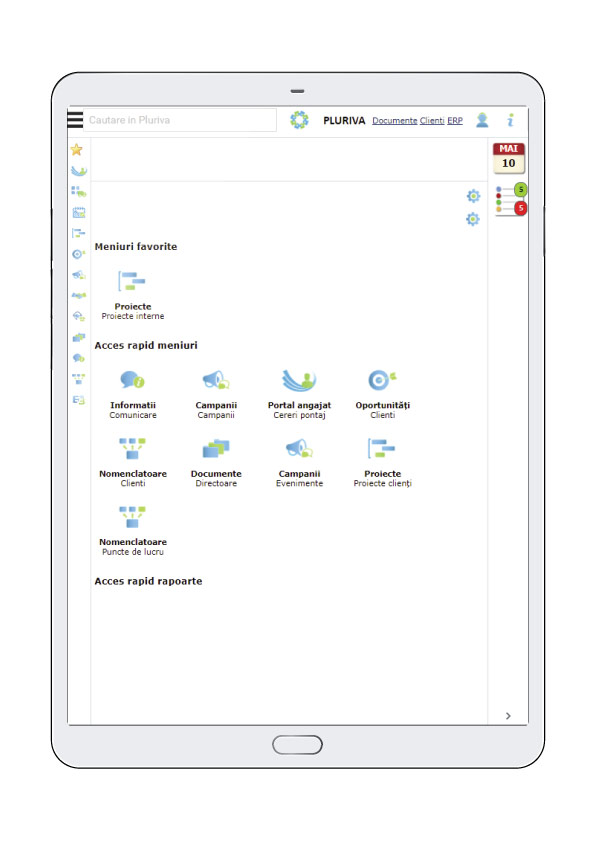Click the 'Acces rapid meniuri' heading
This screenshot has width=595, height=842.
[146, 345]
